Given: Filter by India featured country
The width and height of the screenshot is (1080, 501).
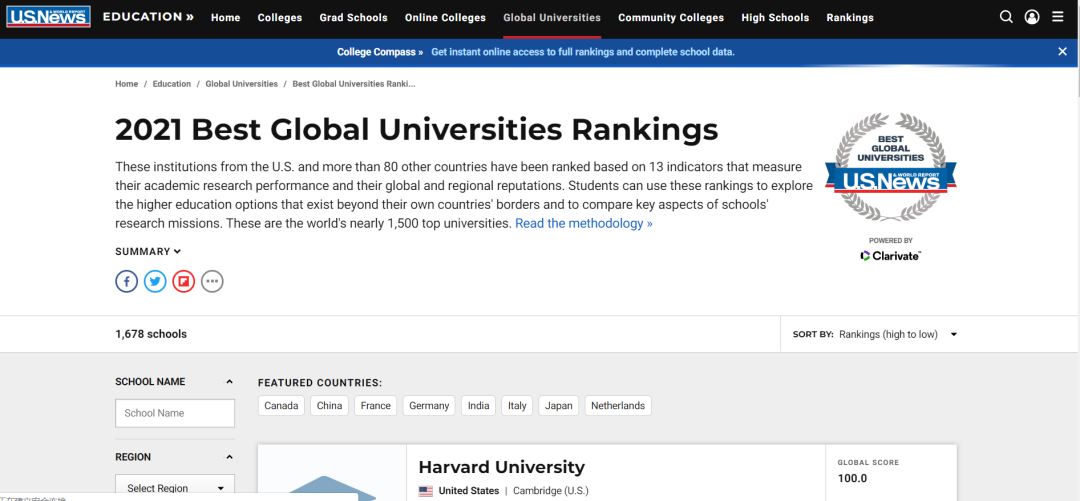Looking at the screenshot, I should [x=479, y=406].
